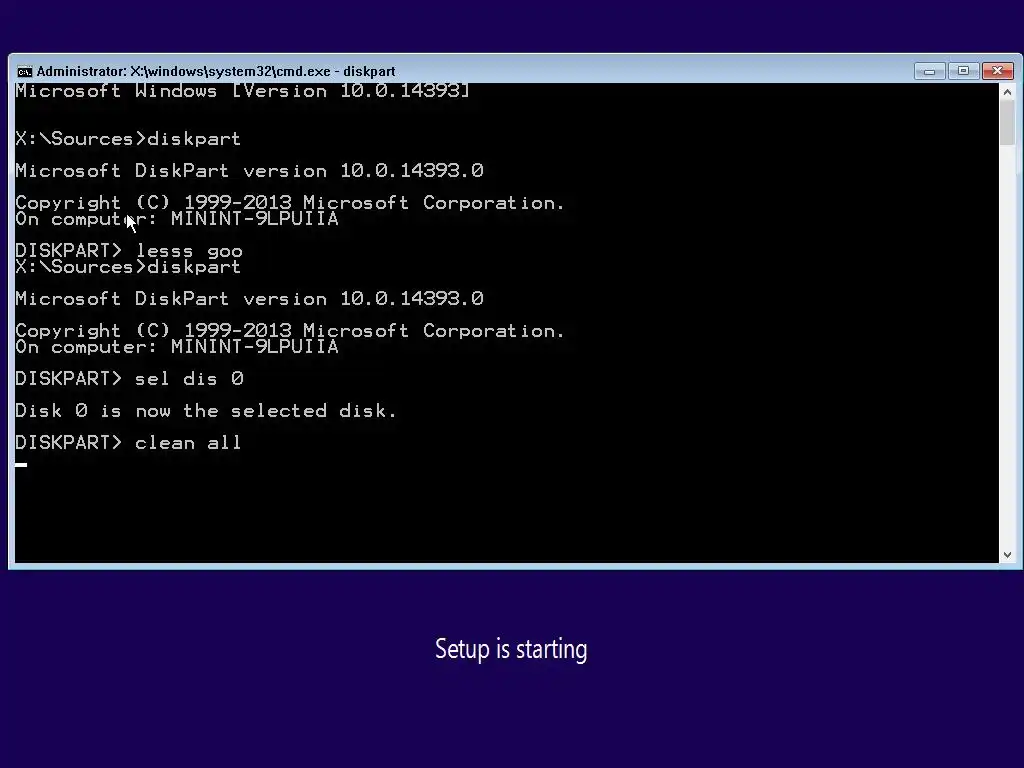This screenshot has height=768, width=1024.
Task: Maximize the command prompt window
Action: 963,71
